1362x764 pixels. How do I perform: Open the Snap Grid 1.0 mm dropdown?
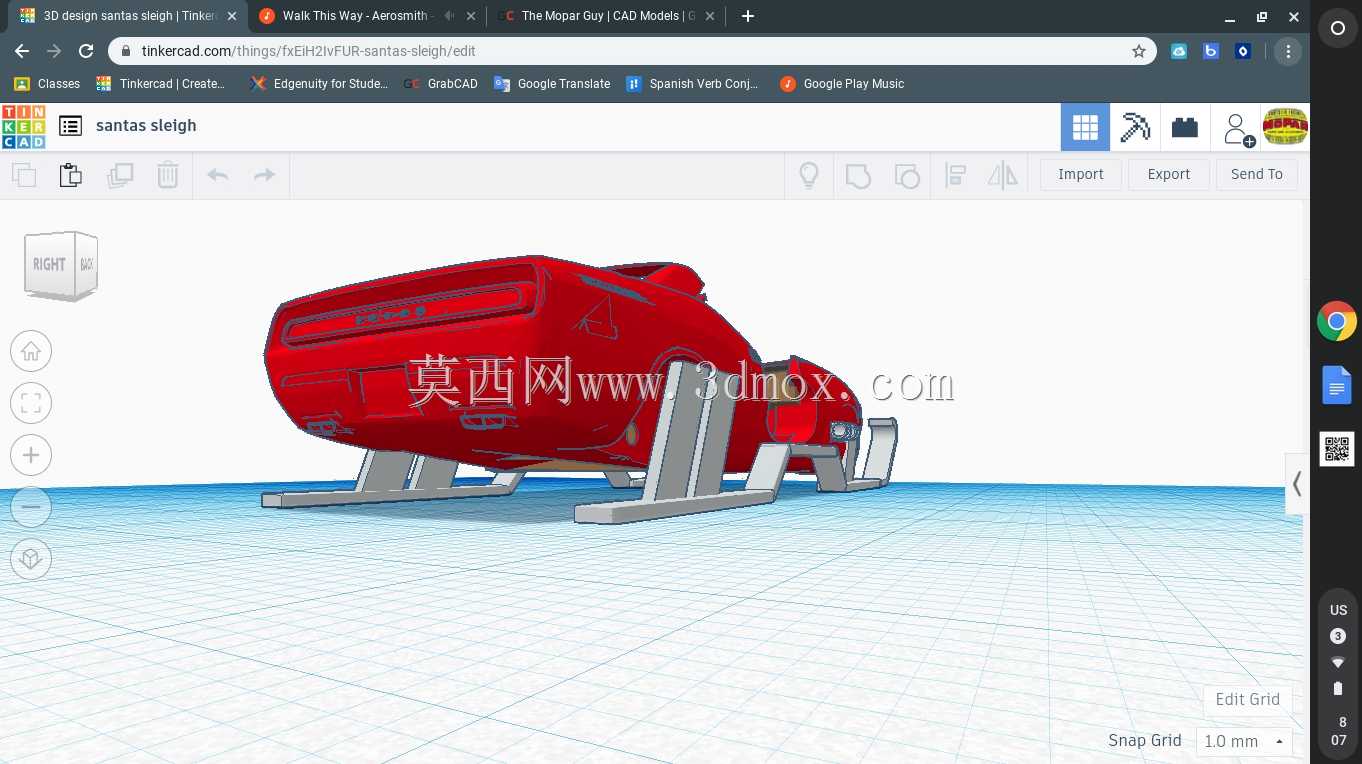pos(1244,742)
